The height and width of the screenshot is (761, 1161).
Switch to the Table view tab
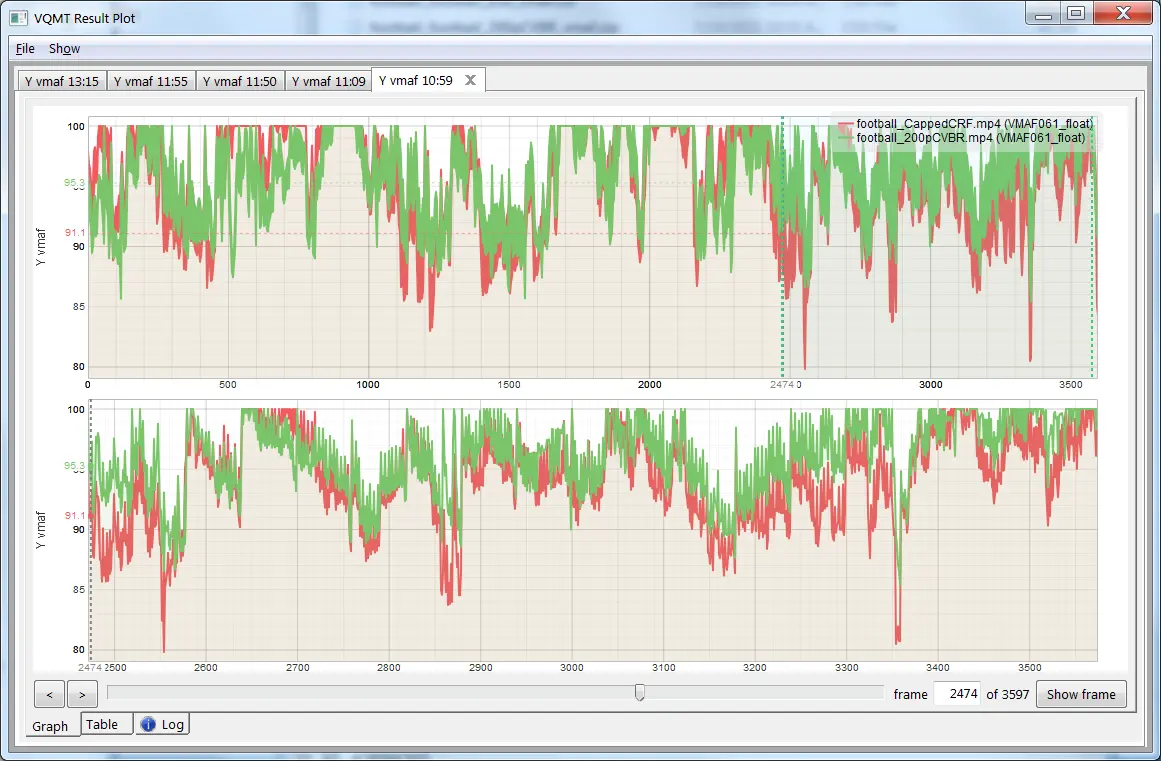pos(102,724)
